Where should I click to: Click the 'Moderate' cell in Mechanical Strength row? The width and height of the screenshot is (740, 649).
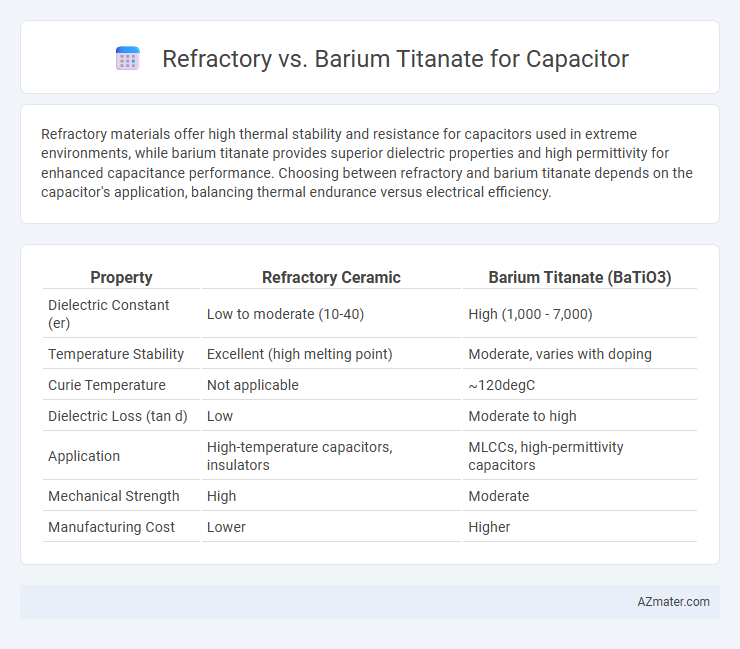tap(580, 496)
